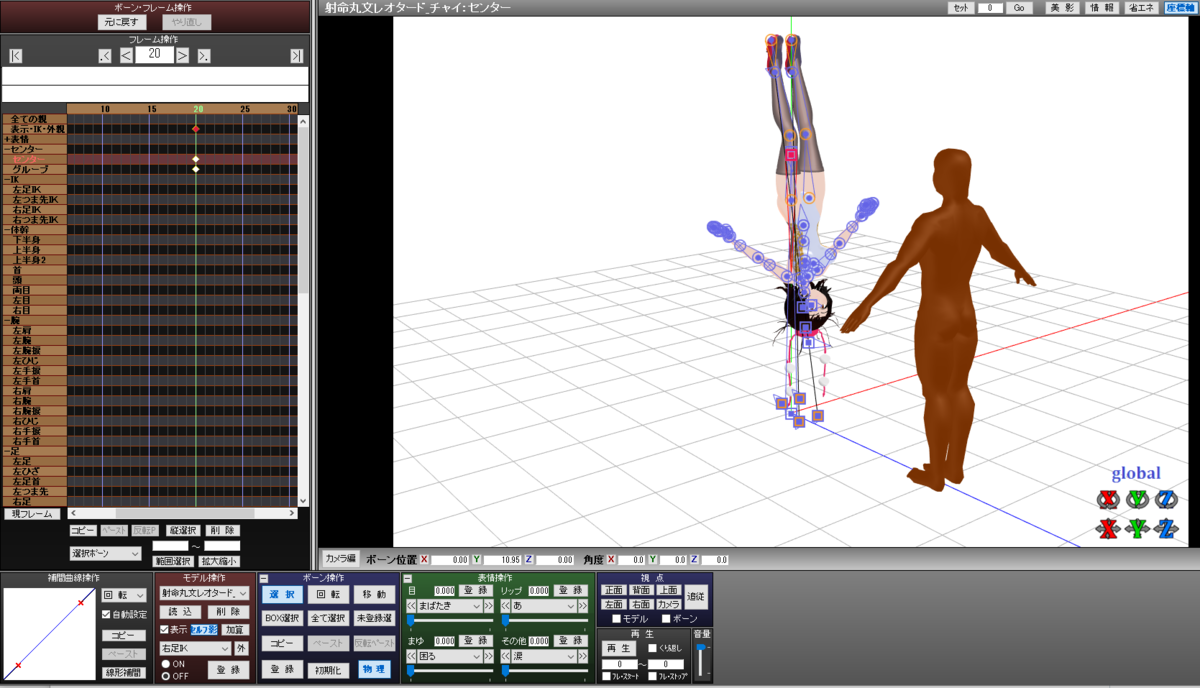Click the Go frame jump button
Image resolution: width=1200 pixels, height=688 pixels.
tap(1019, 7)
